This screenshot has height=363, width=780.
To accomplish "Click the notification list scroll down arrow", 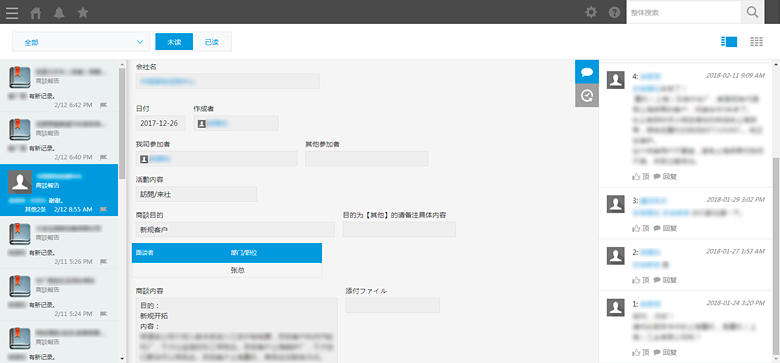I will click(x=122, y=358).
